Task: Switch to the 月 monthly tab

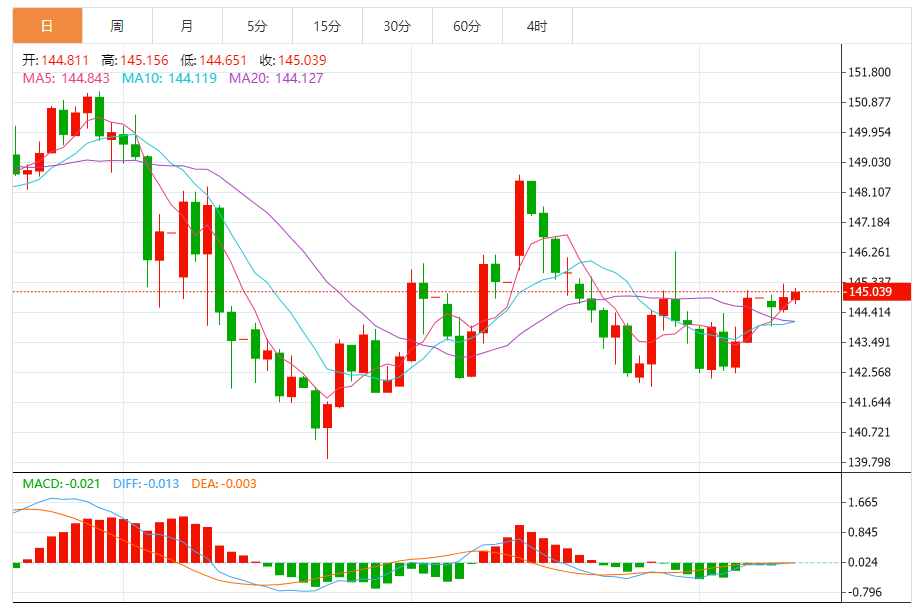Action: [x=187, y=26]
